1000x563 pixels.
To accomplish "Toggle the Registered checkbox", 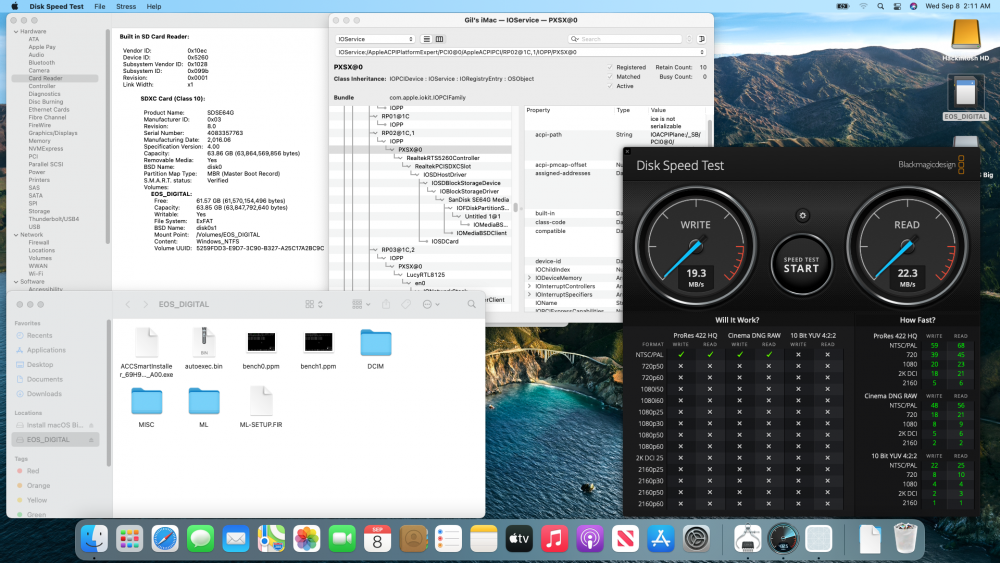I will [x=610, y=67].
